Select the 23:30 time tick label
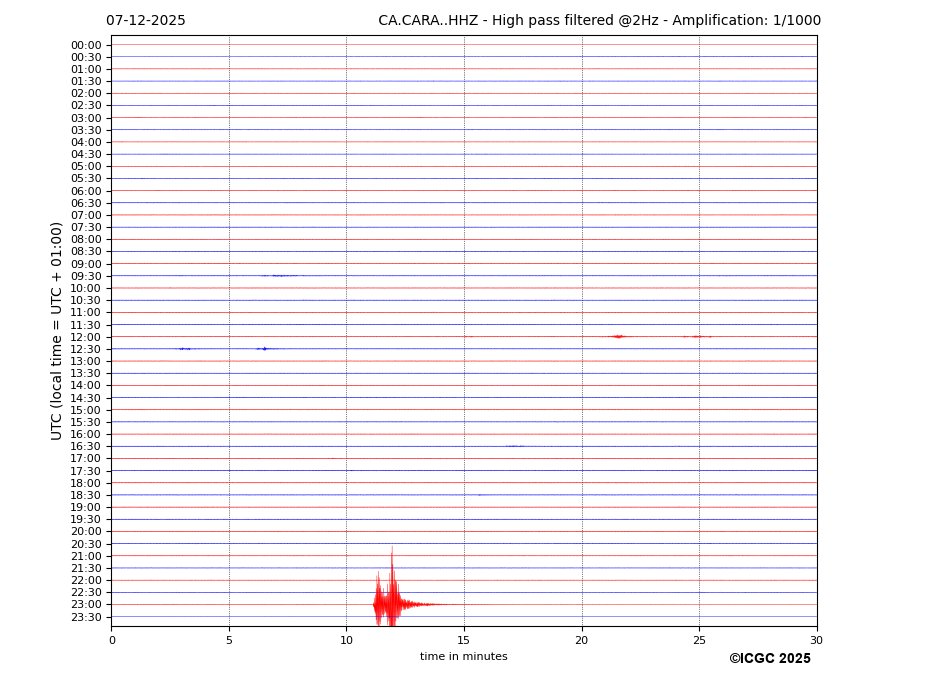Viewport: 927px width, 696px height. pyautogui.click(x=86, y=617)
